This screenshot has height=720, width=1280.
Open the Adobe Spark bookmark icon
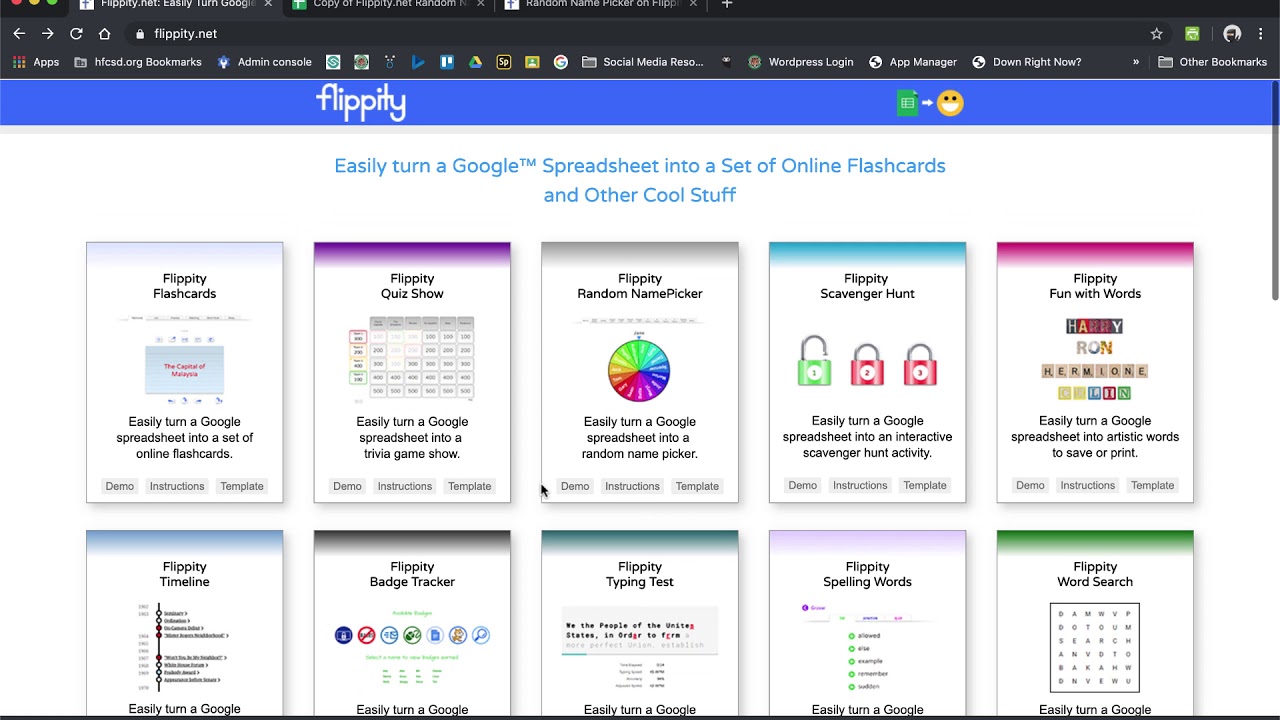(x=504, y=62)
